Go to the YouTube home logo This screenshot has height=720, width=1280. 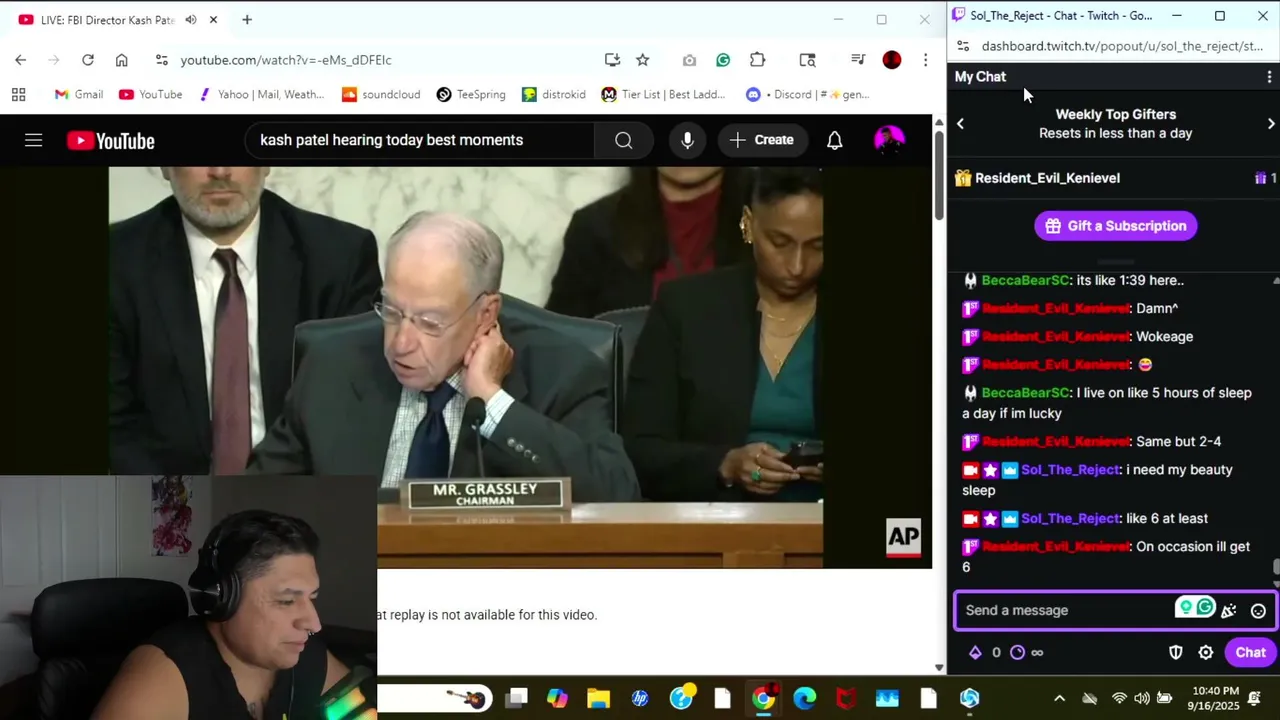coord(111,141)
